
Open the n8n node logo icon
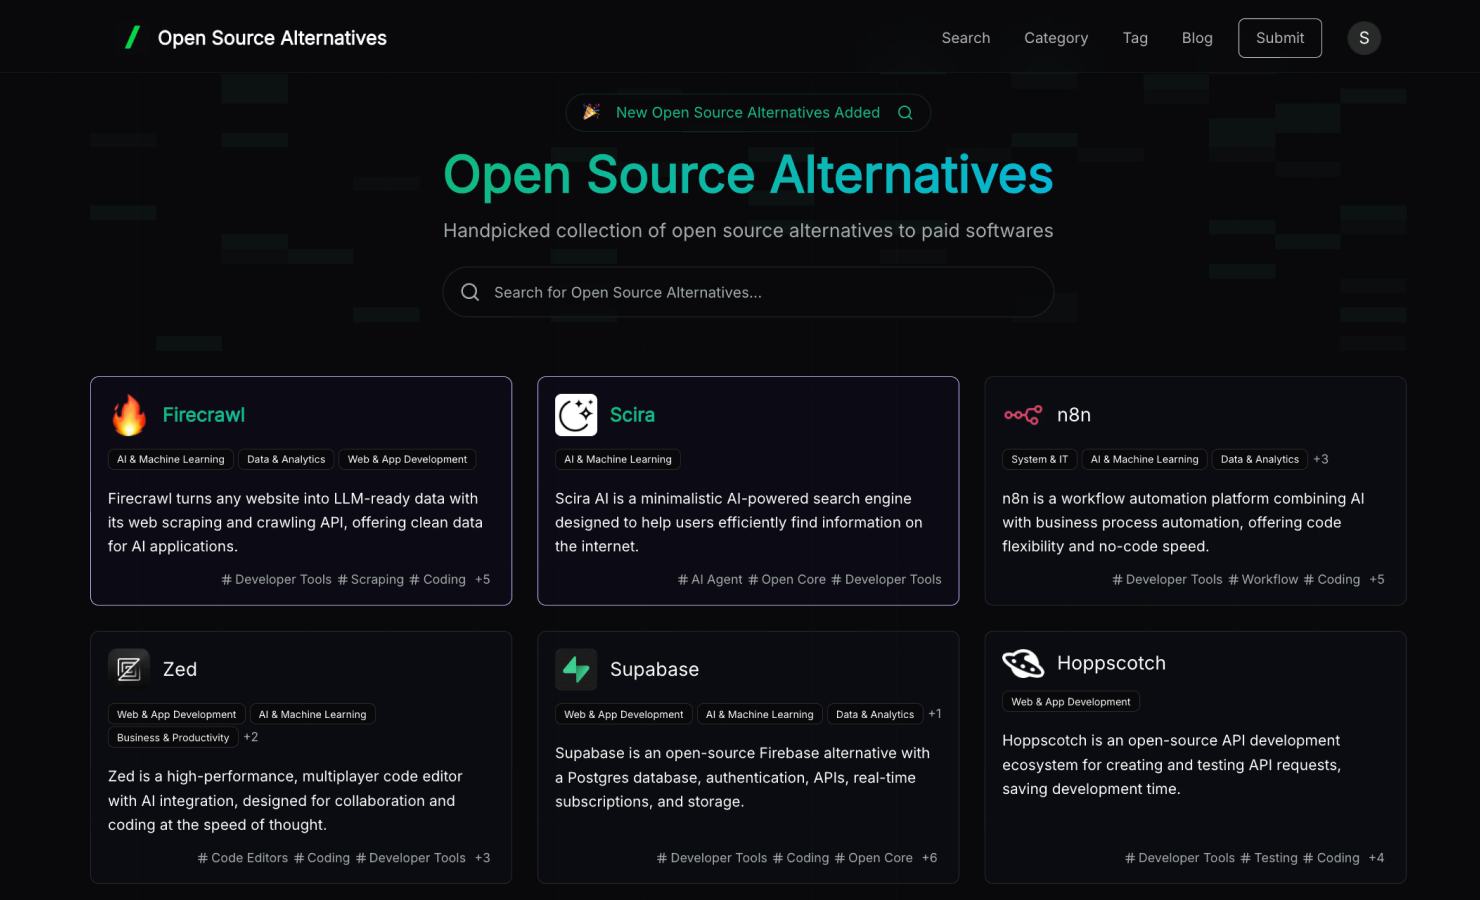pyautogui.click(x=1023, y=415)
